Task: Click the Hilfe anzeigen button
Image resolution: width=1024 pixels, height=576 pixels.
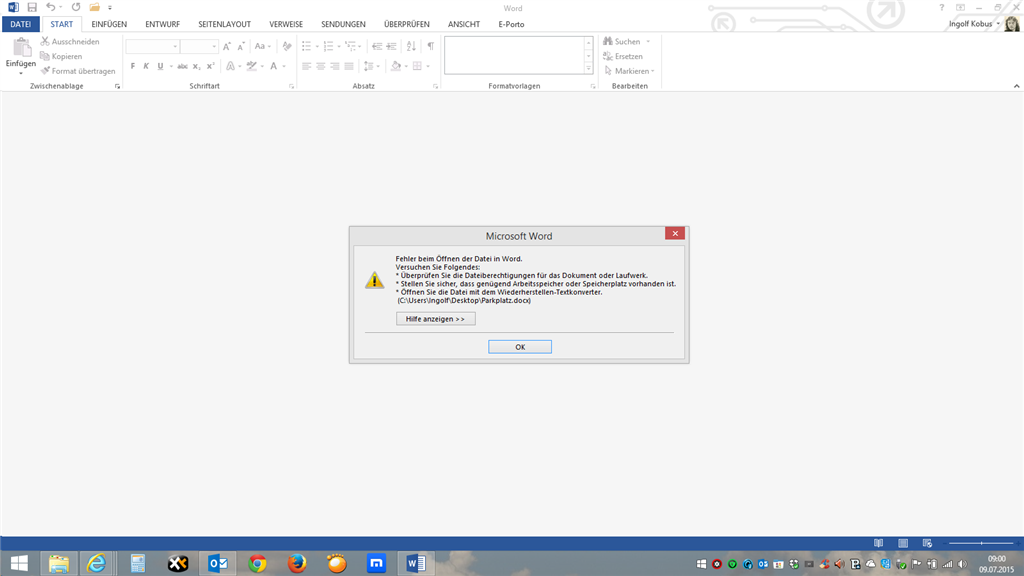Action: click(436, 319)
